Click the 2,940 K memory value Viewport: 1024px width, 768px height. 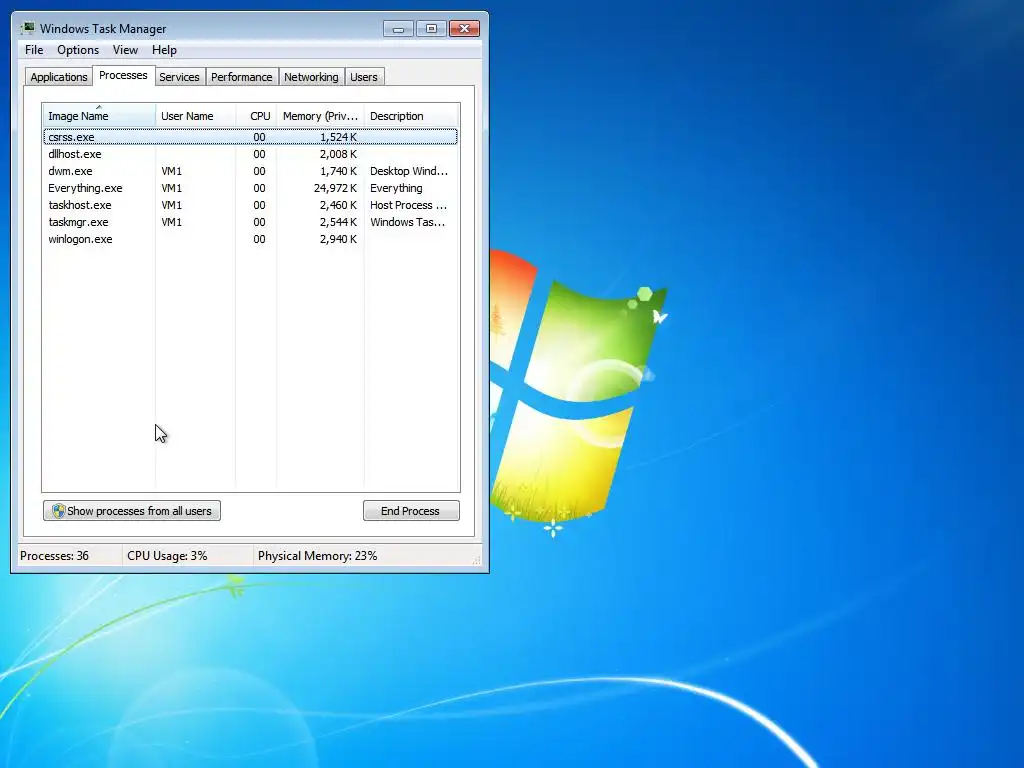click(338, 239)
